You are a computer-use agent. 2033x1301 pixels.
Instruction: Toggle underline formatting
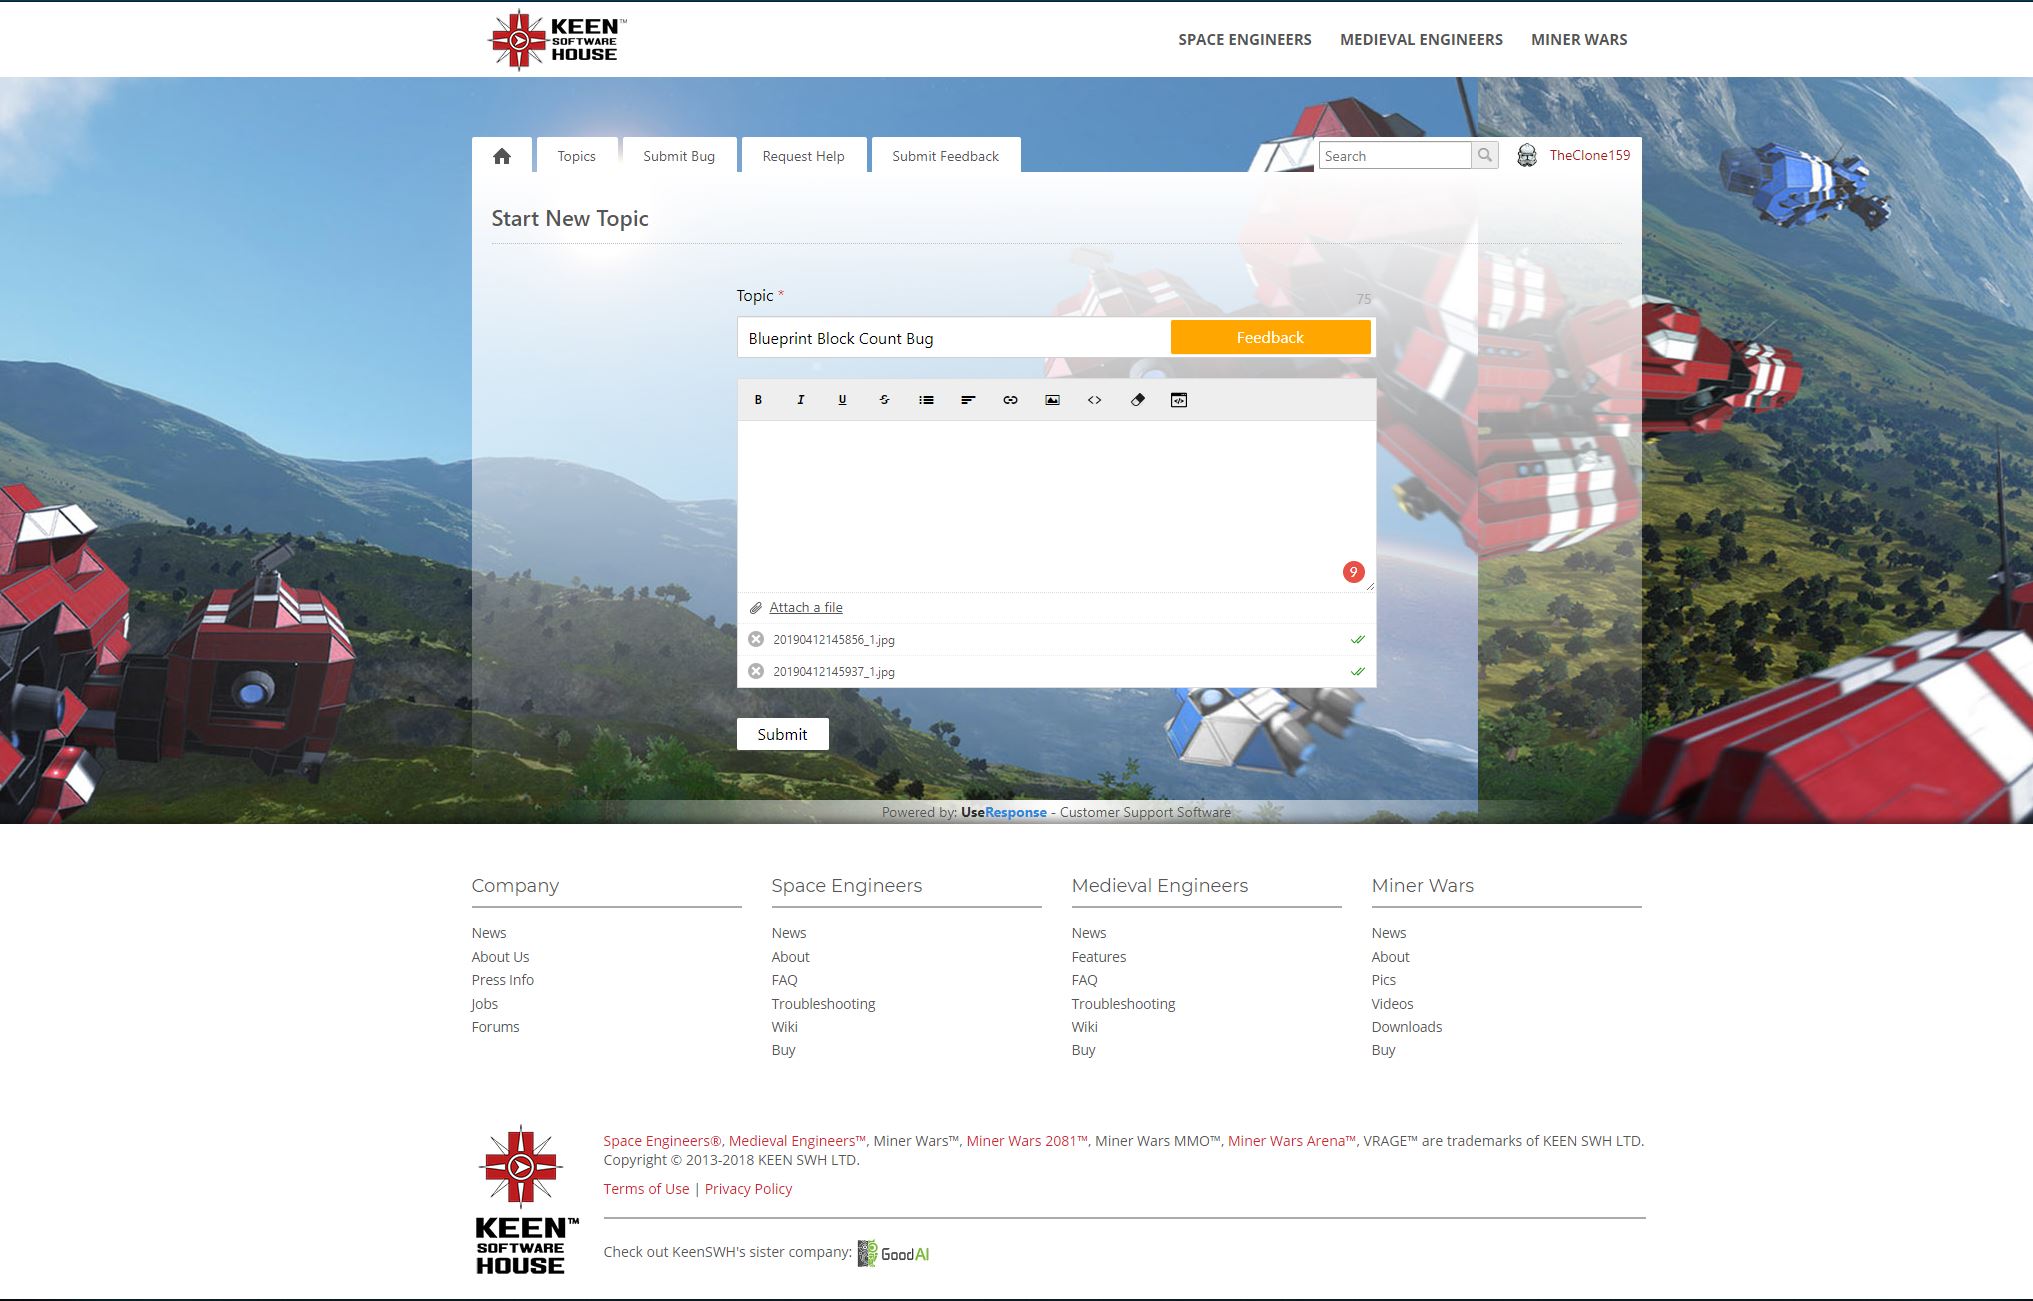pos(842,400)
